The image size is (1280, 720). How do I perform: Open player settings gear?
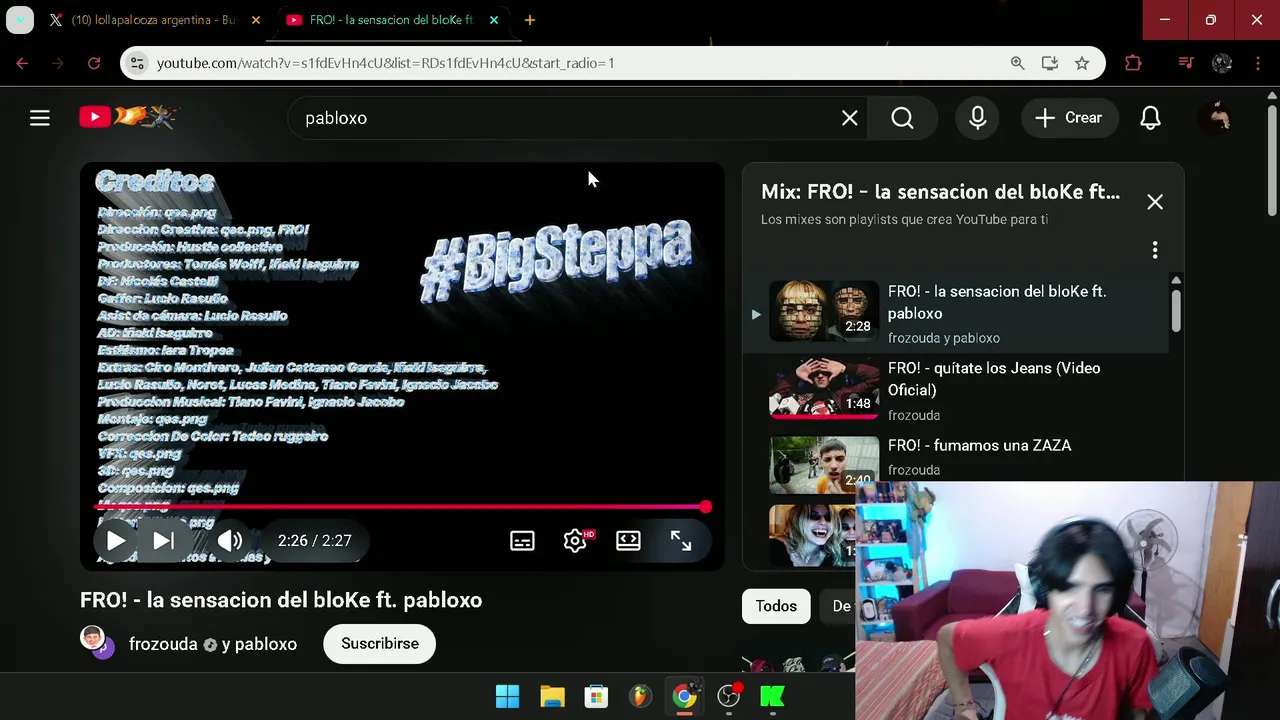(575, 541)
